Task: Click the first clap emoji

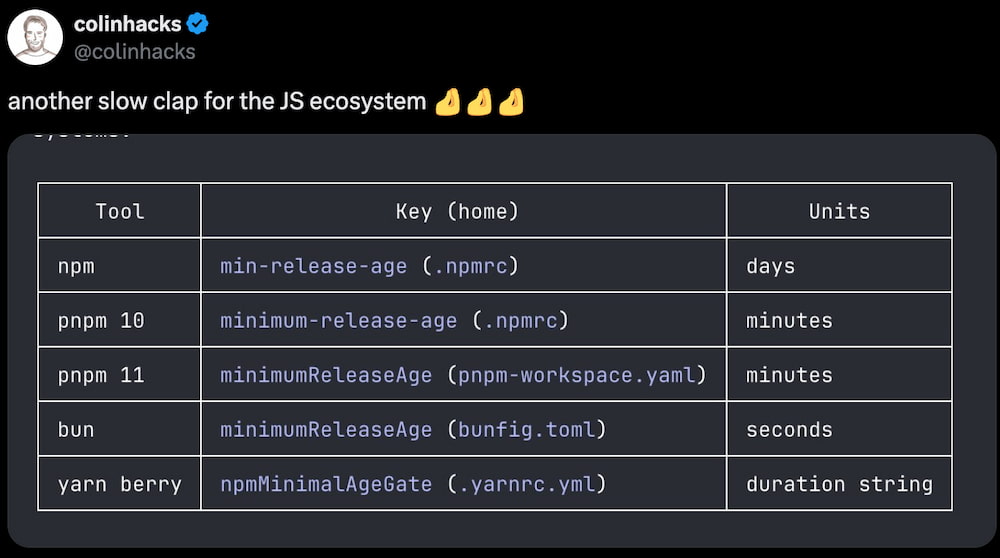Action: pos(448,101)
